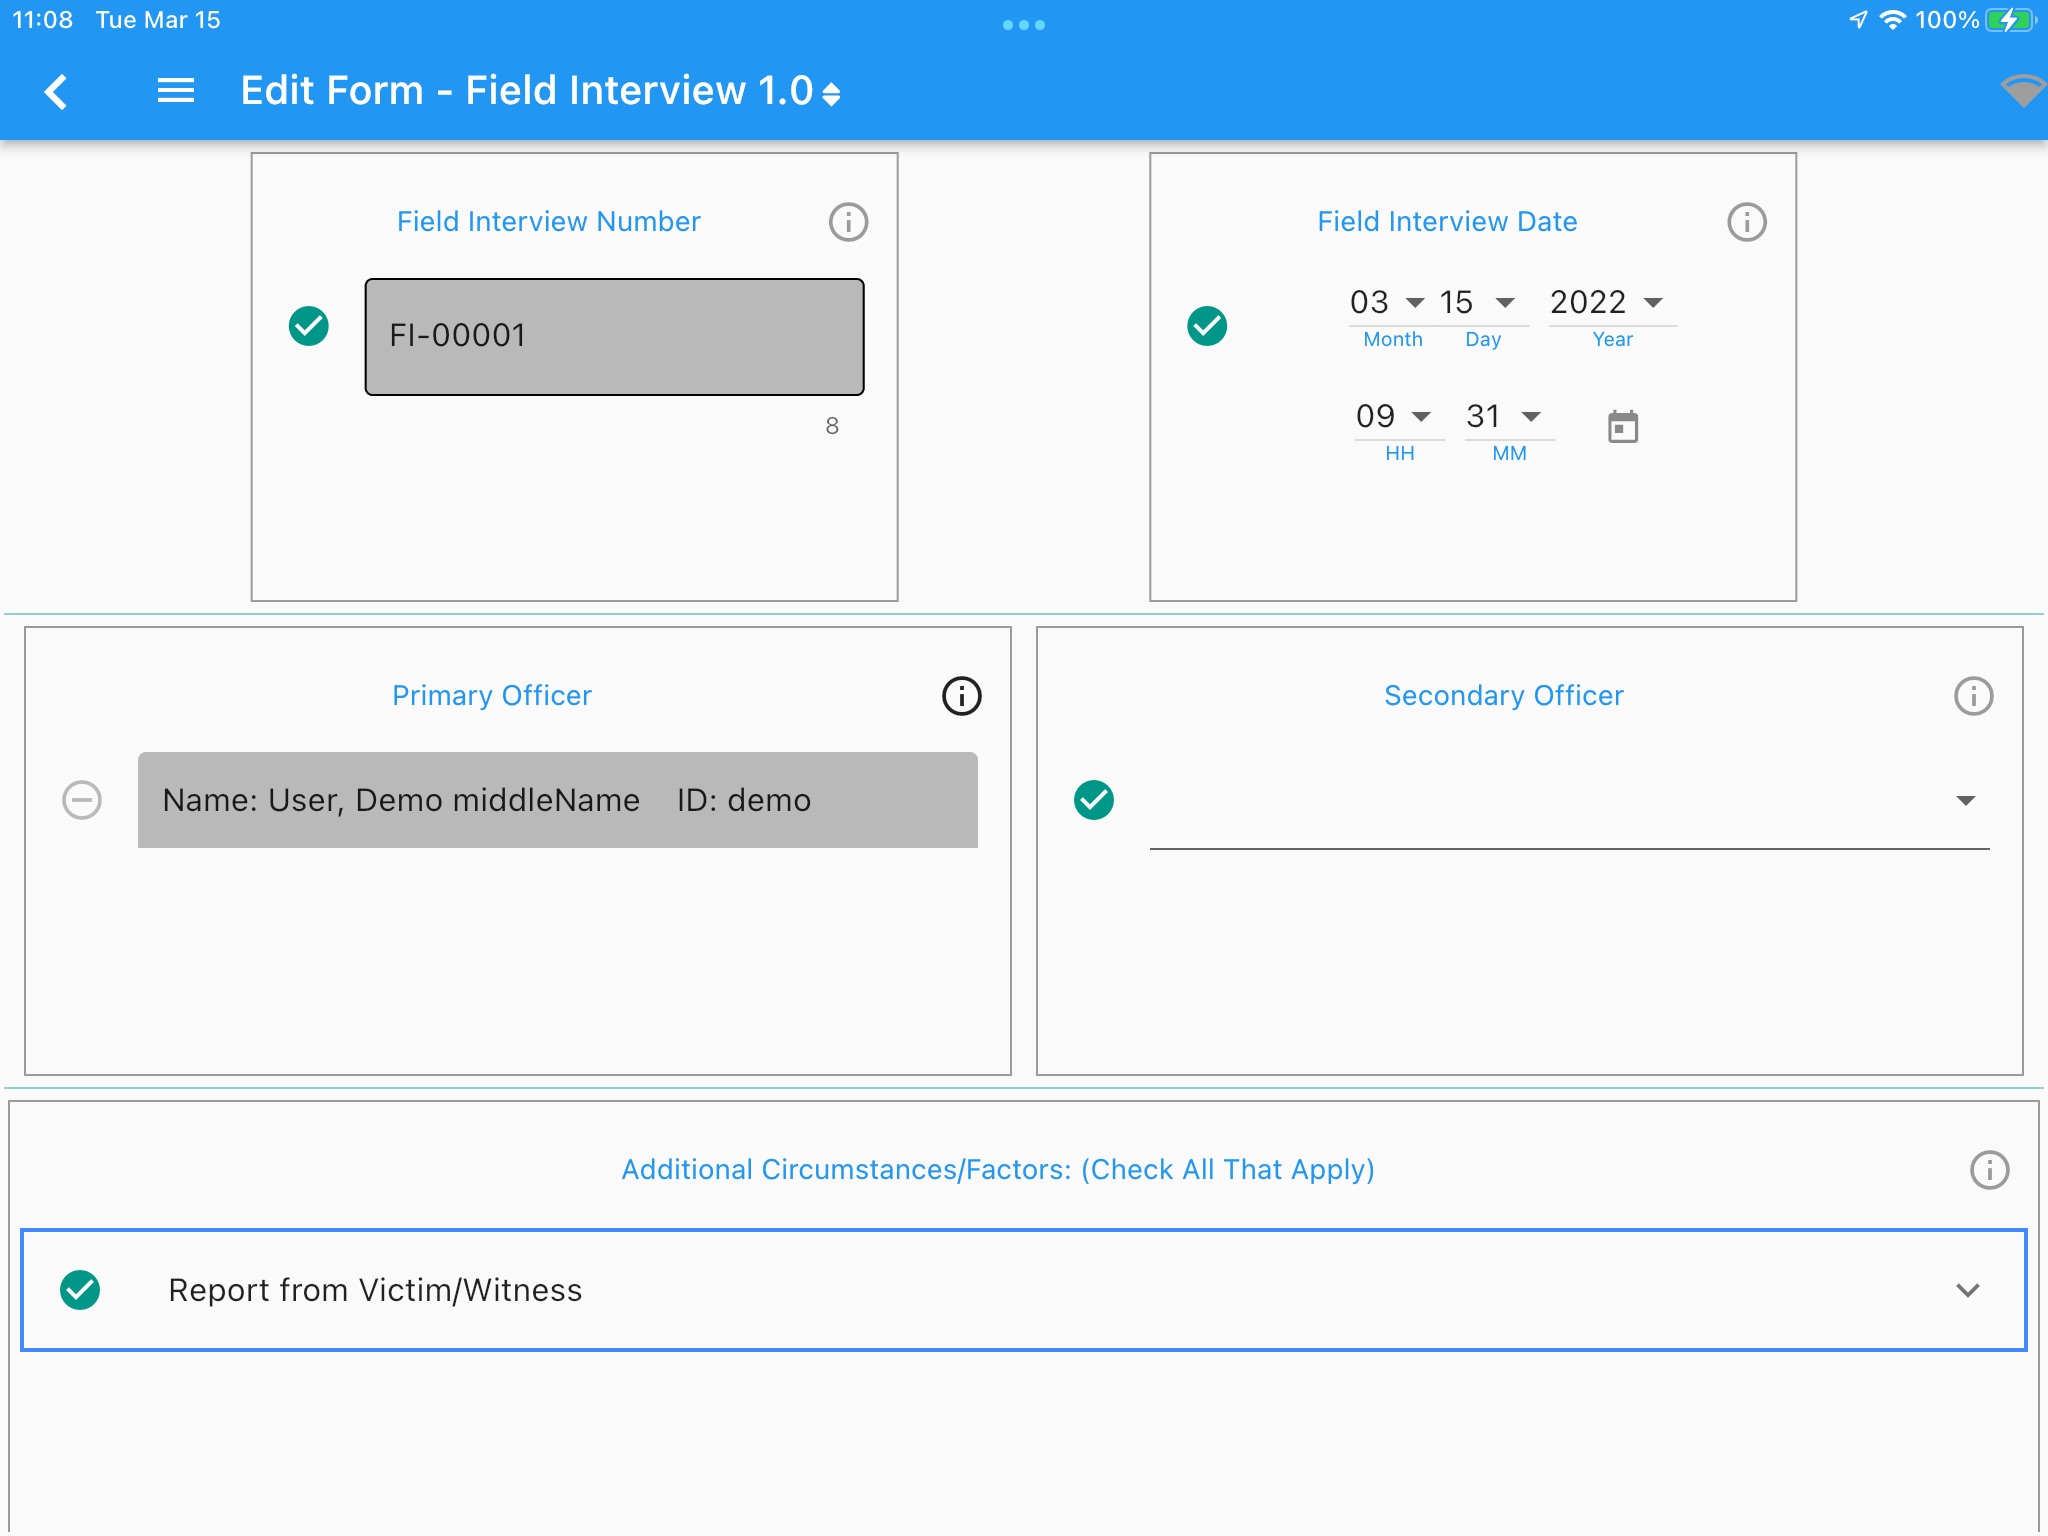Open info for Field Interview Date

[x=1746, y=222]
